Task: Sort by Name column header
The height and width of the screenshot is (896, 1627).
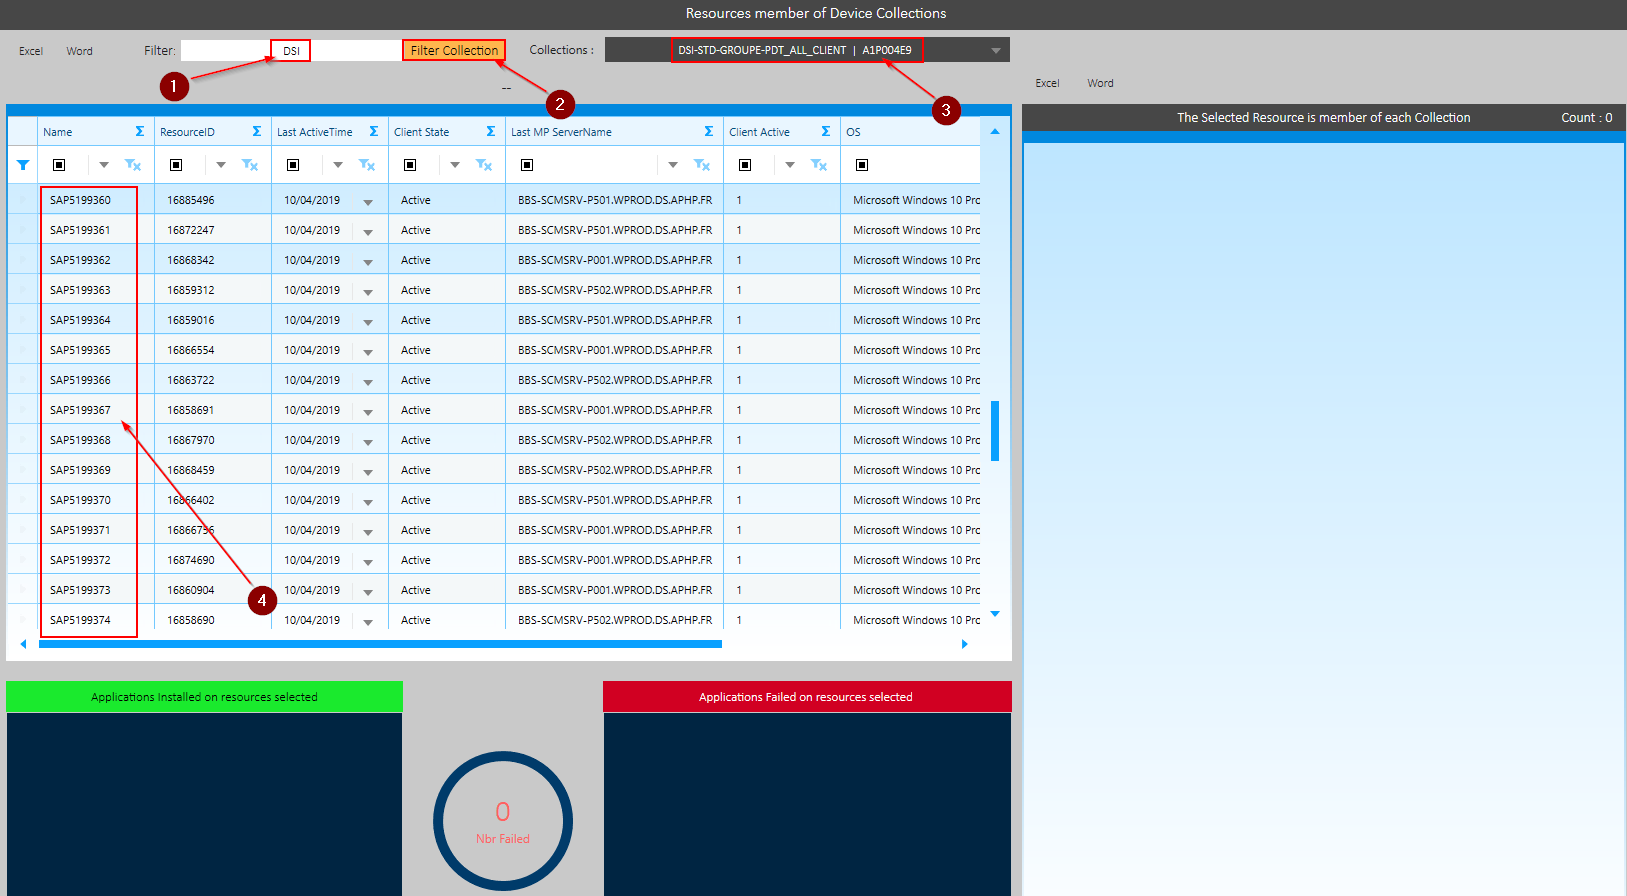Action: pyautogui.click(x=58, y=132)
